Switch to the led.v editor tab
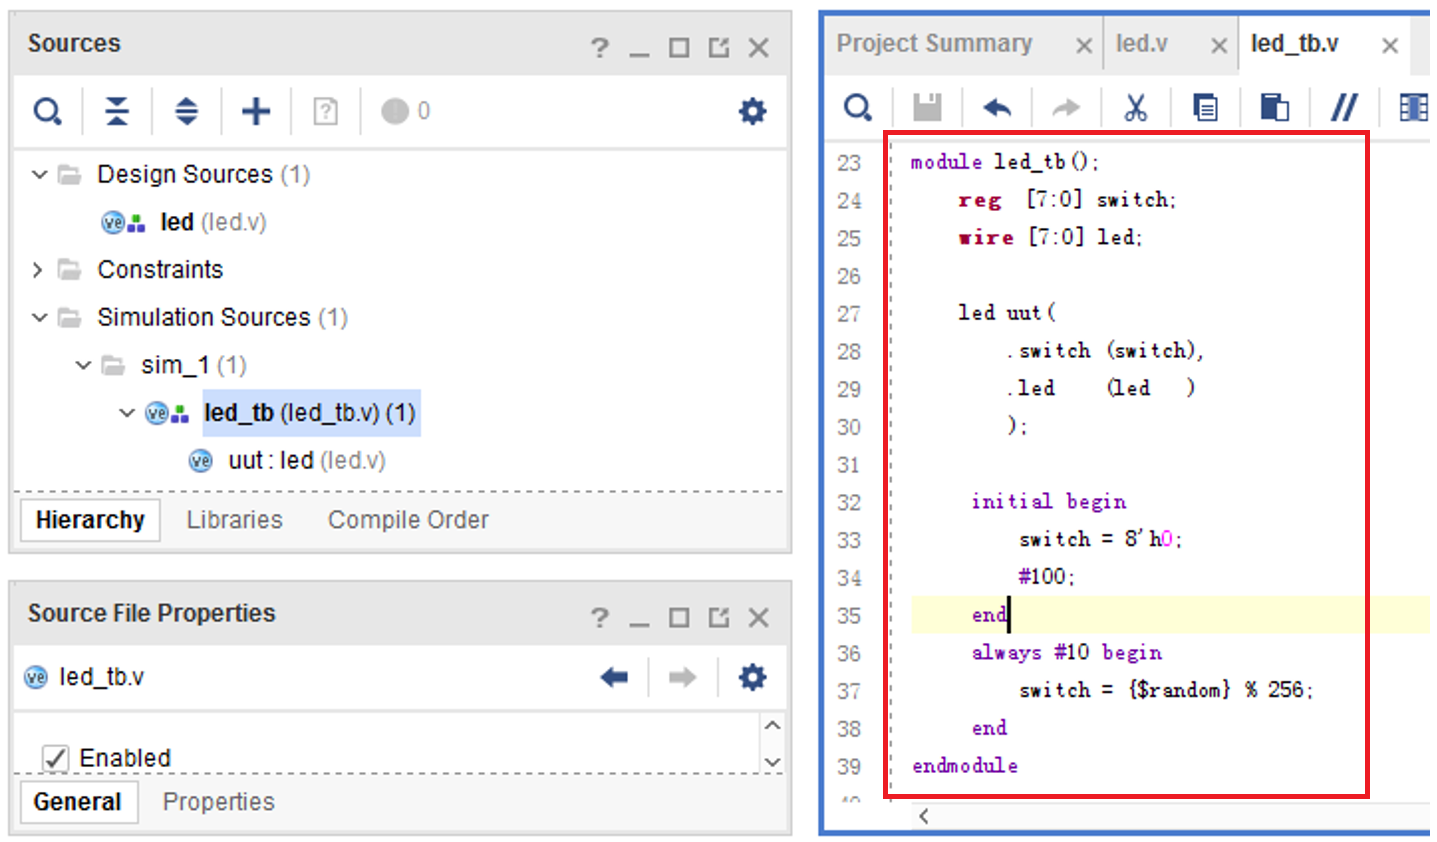This screenshot has height=842, width=1437. 1141,44
